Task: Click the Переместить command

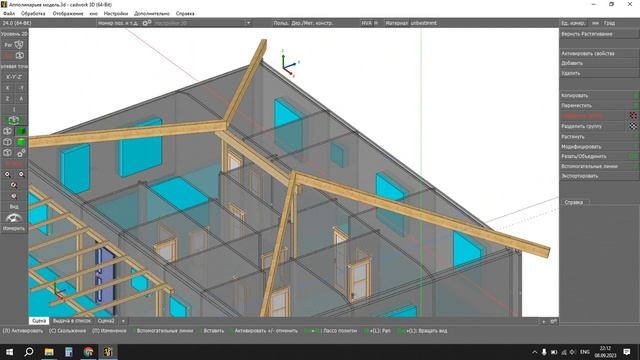Action: [x=598, y=105]
